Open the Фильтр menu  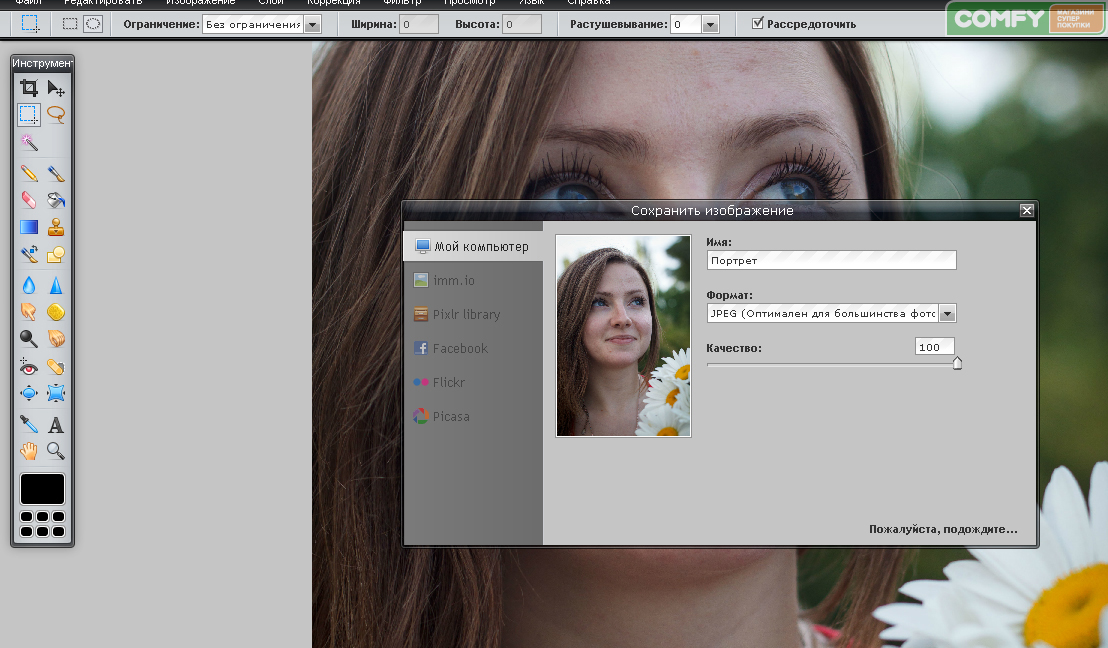[402, 2]
